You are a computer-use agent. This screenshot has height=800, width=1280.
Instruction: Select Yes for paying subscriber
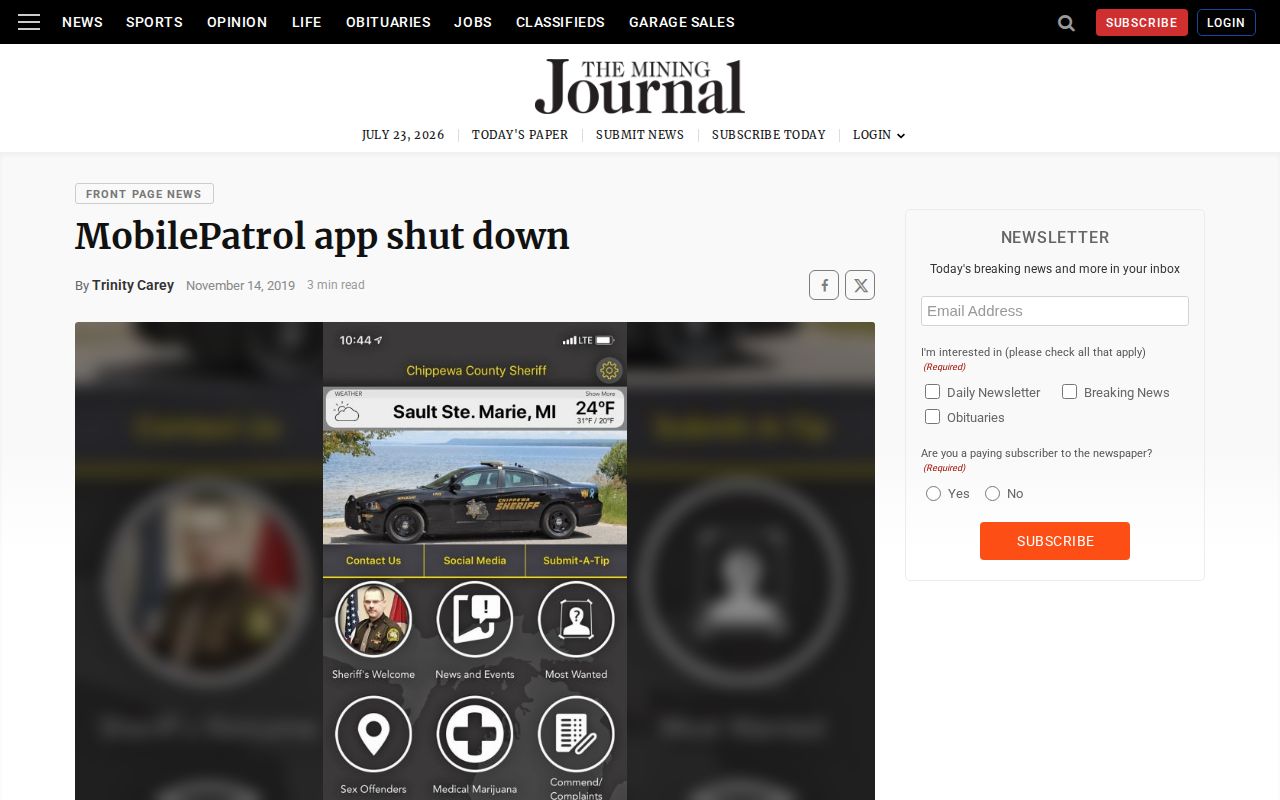pos(933,493)
